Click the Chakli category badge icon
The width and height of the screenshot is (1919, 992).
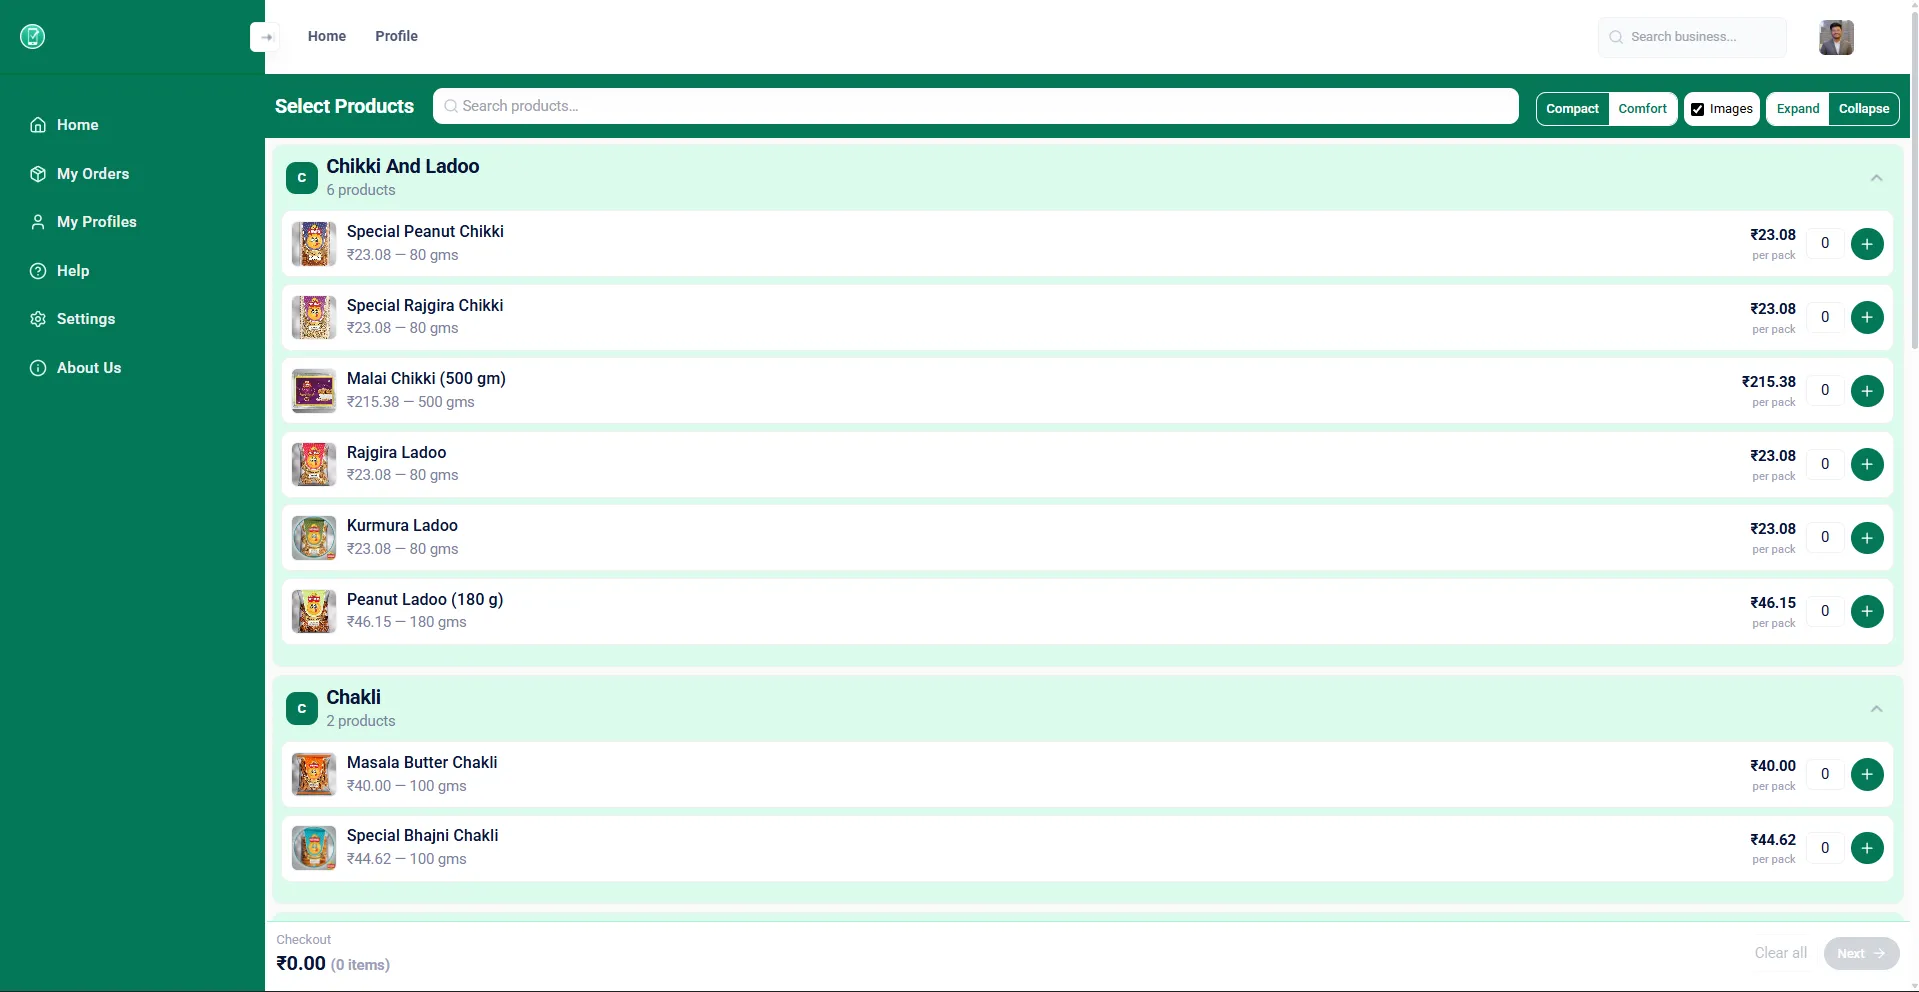(302, 708)
